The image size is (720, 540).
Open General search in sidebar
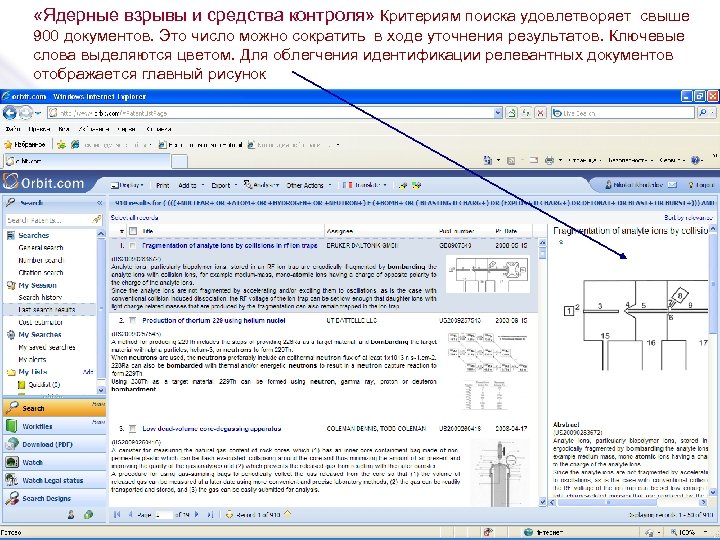pos(41,248)
